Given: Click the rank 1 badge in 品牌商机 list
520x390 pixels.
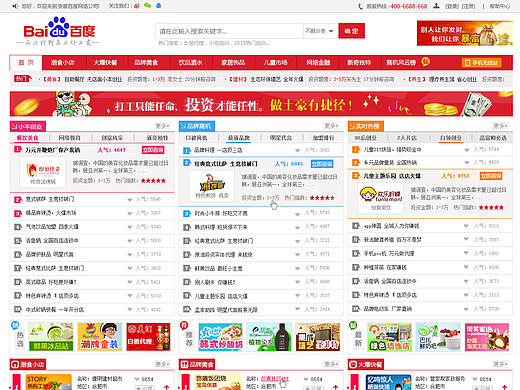Looking at the screenshot, I should (187, 150).
